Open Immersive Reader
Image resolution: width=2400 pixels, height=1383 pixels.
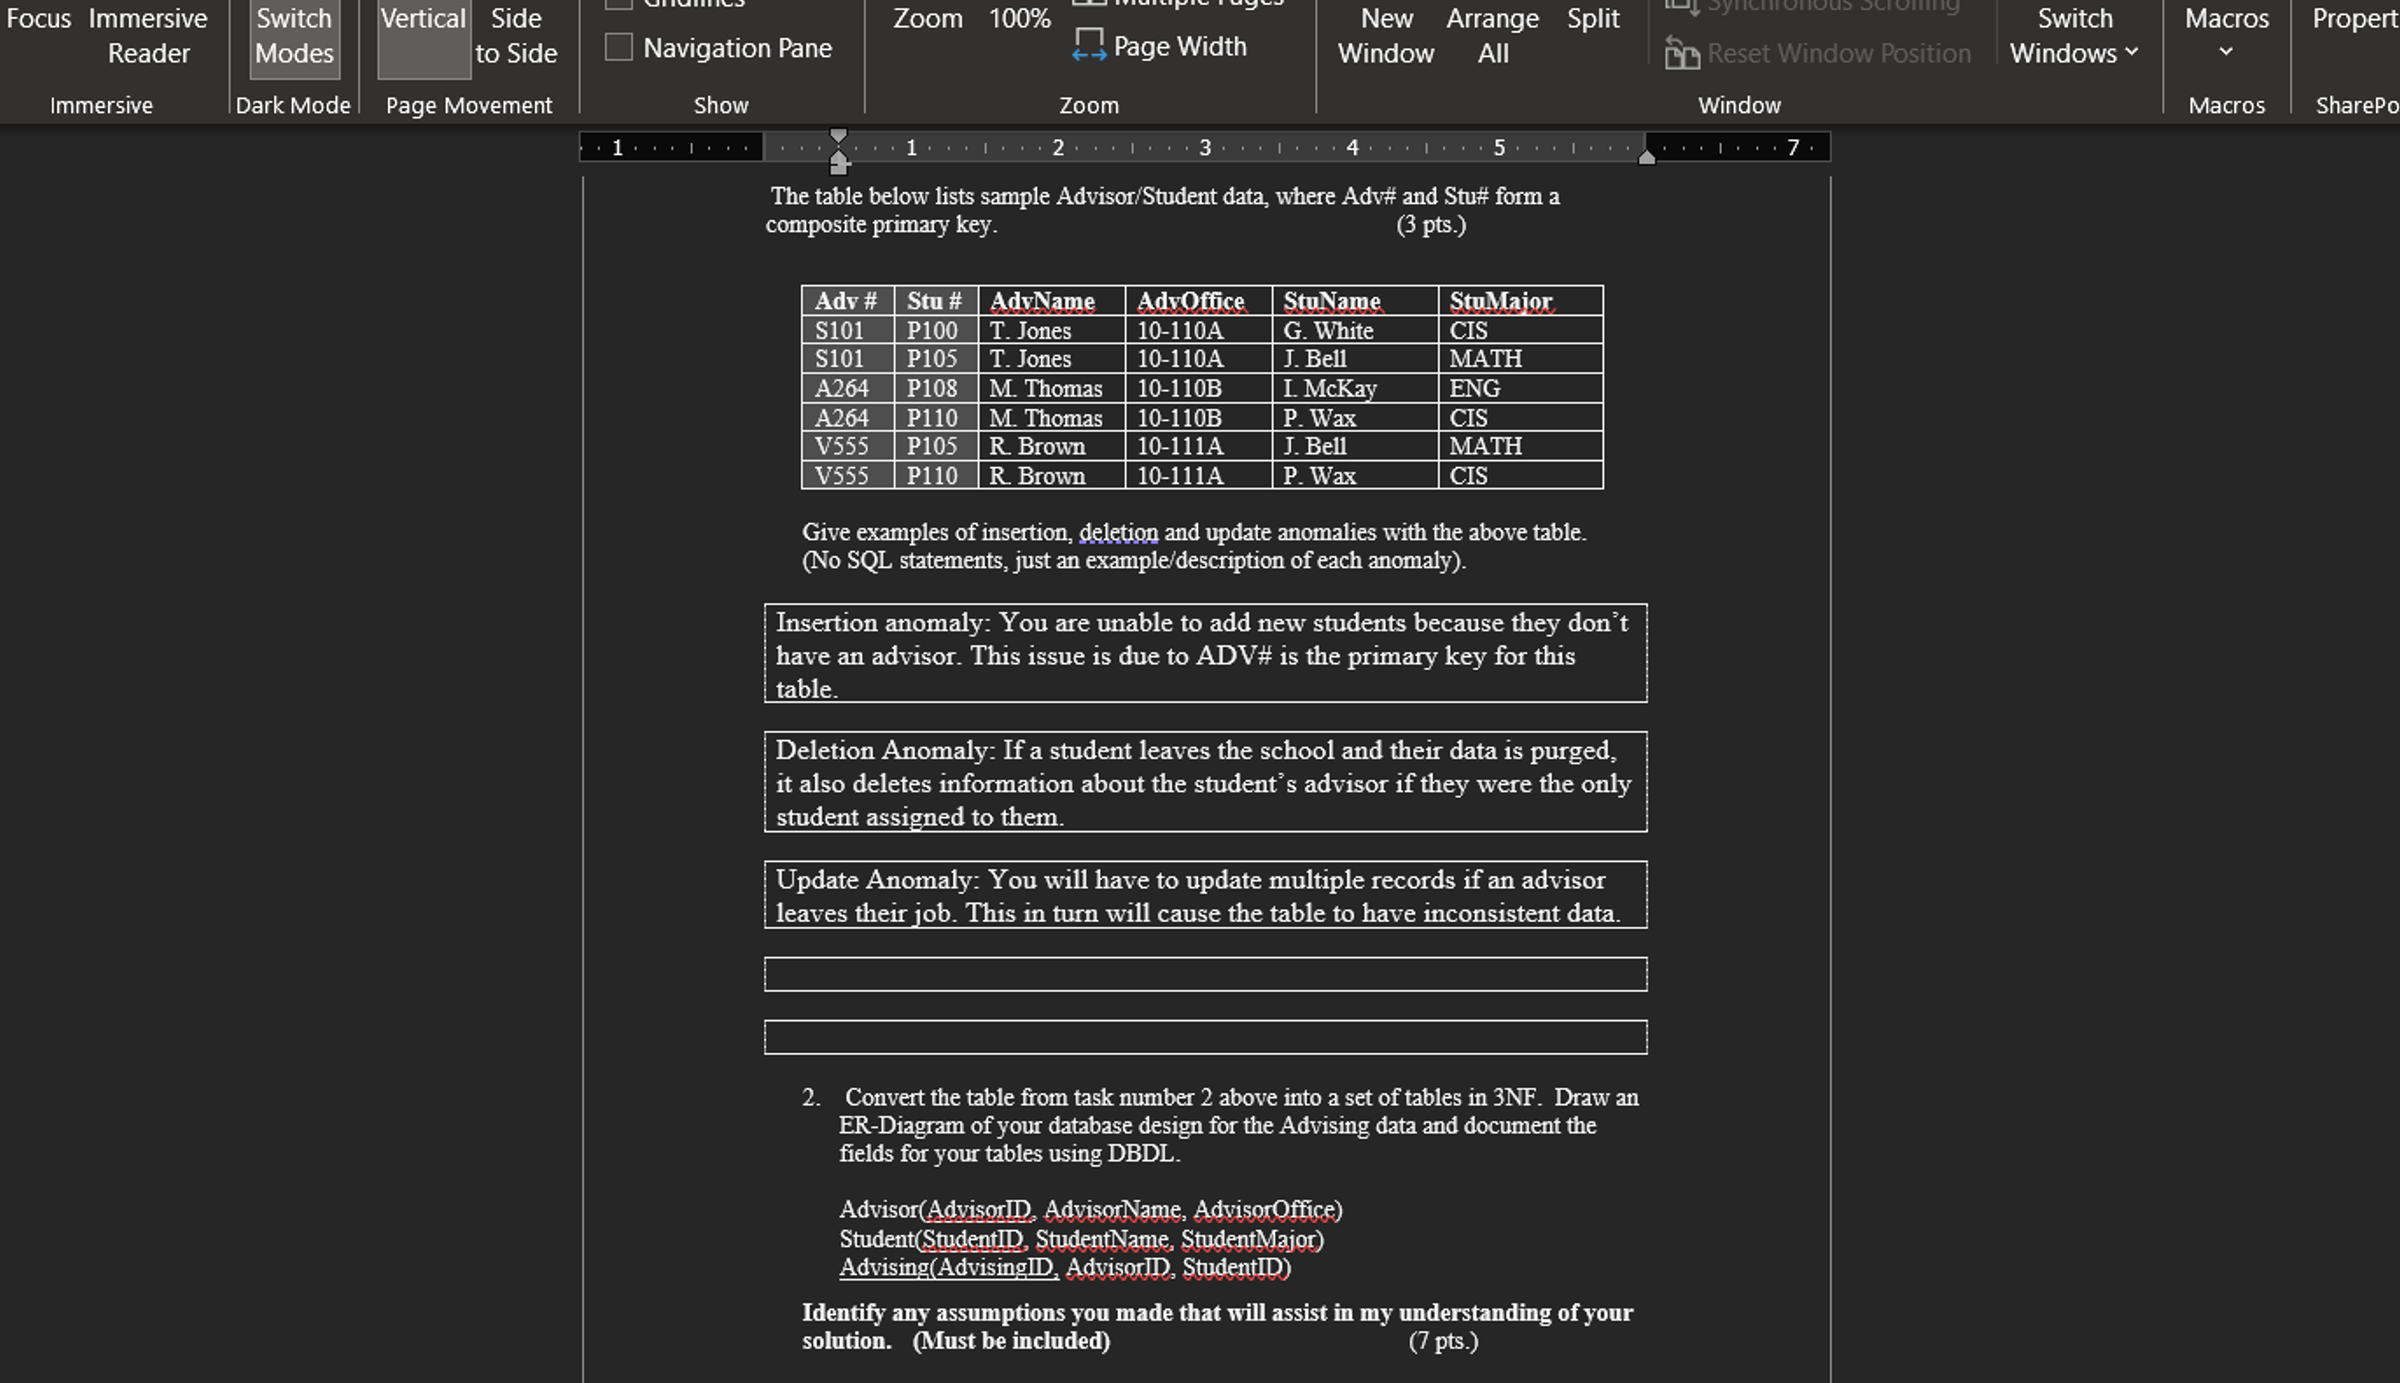(x=148, y=35)
